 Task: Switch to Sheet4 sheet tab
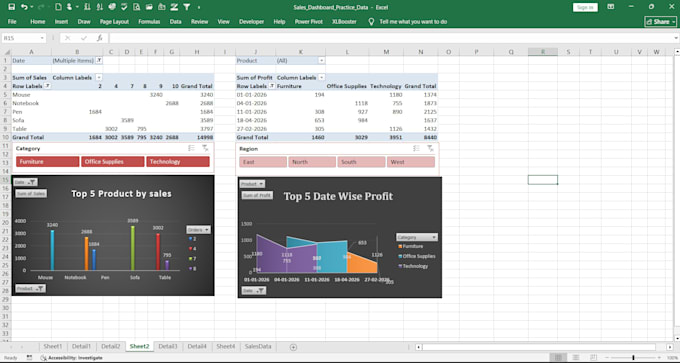(x=226, y=347)
